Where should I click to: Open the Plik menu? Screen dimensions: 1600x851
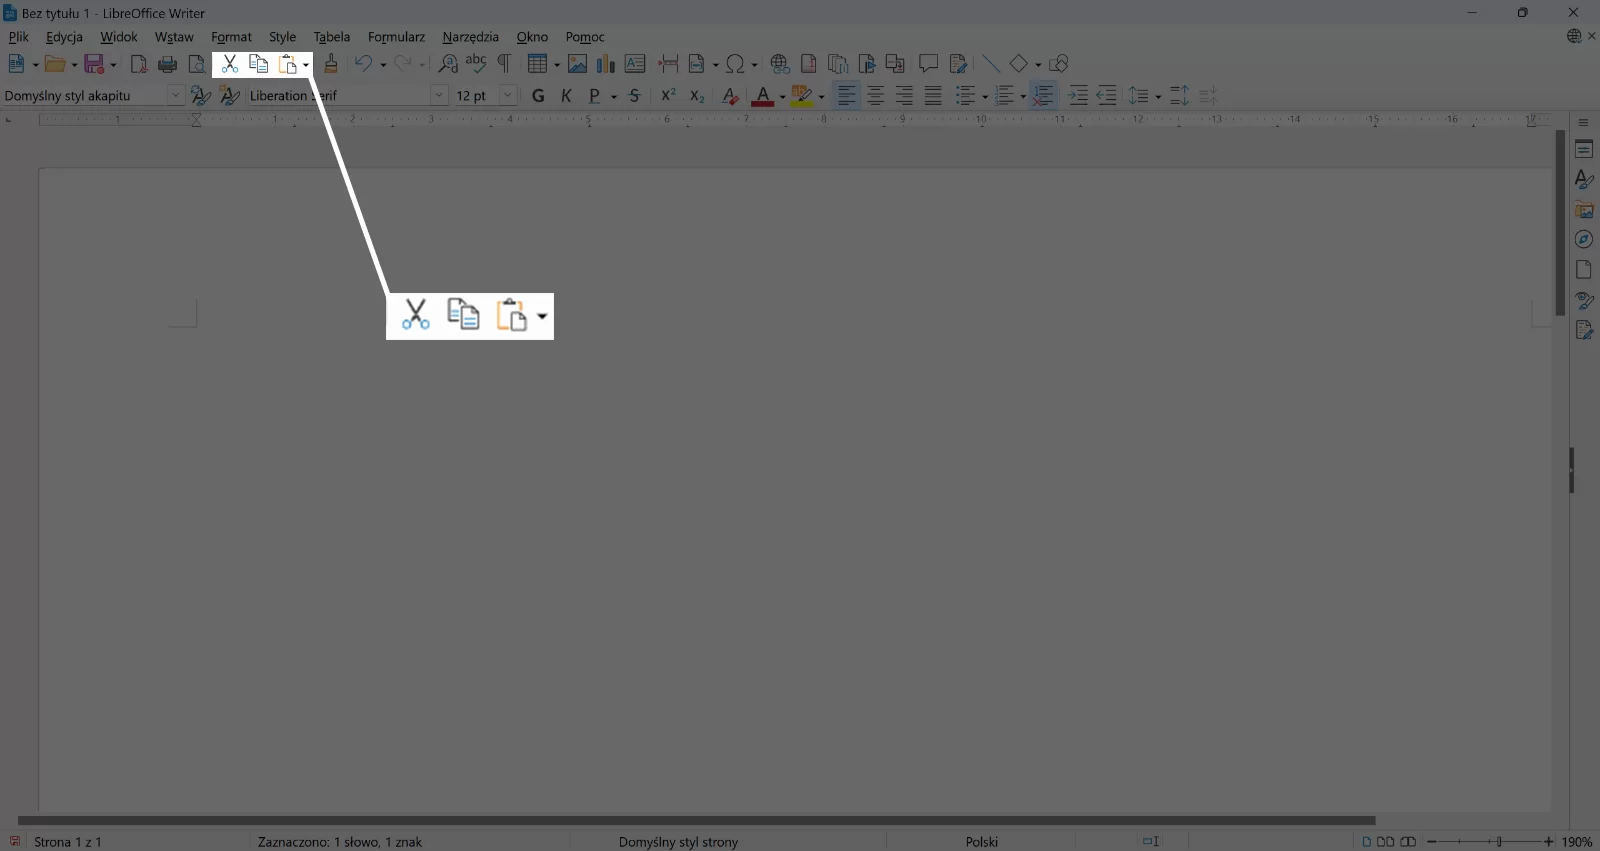19,37
